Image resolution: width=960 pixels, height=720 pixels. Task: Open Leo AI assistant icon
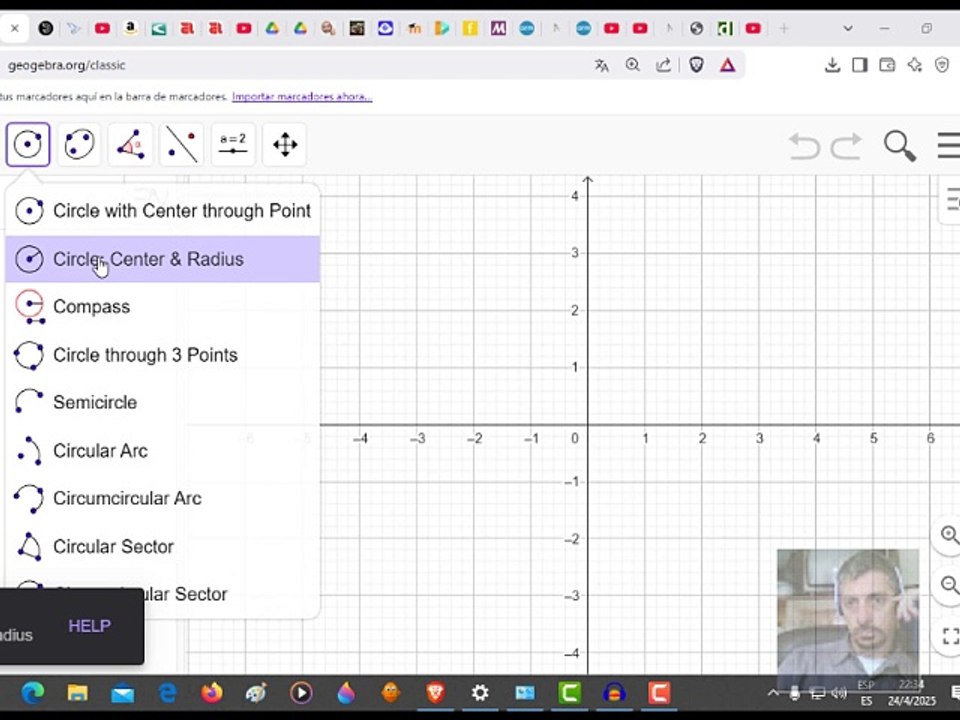pyautogui.click(x=915, y=65)
